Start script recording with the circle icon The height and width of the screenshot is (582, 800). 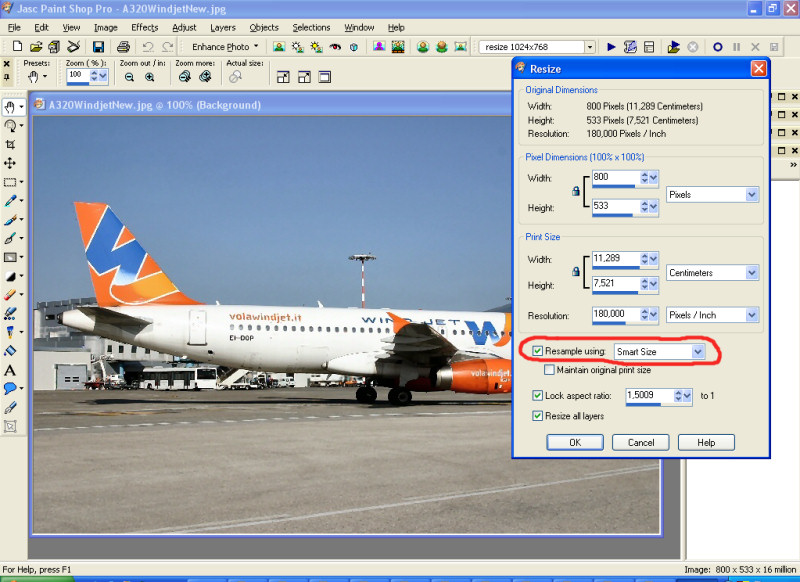click(717, 47)
